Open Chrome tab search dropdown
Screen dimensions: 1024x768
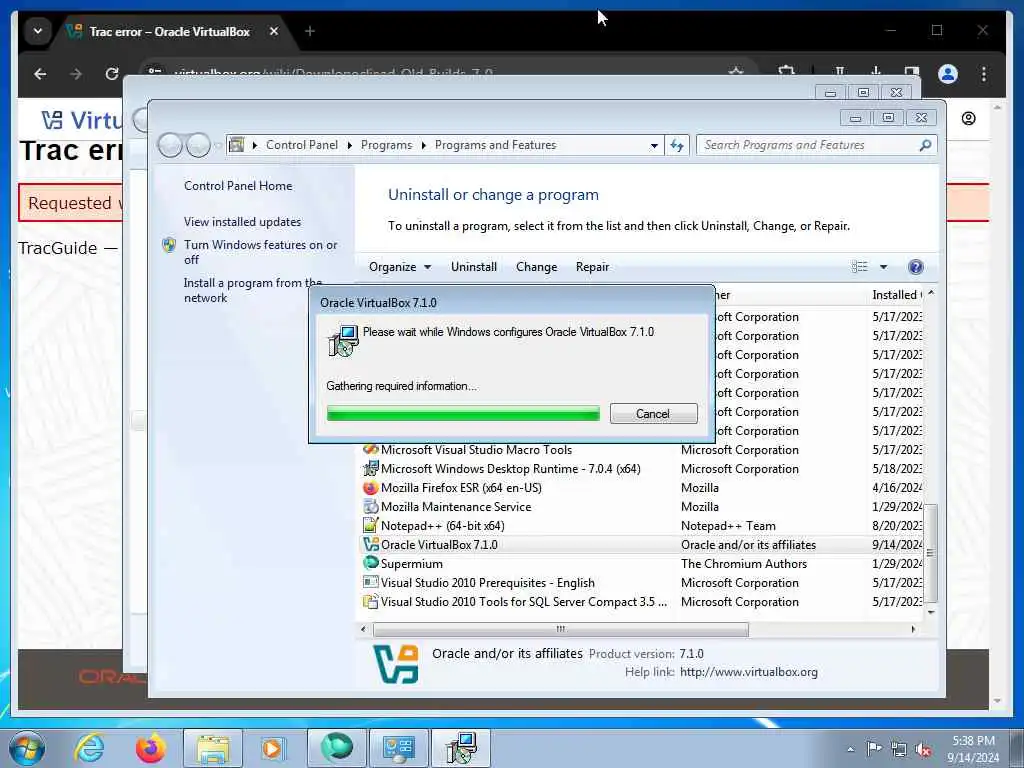click(38, 31)
